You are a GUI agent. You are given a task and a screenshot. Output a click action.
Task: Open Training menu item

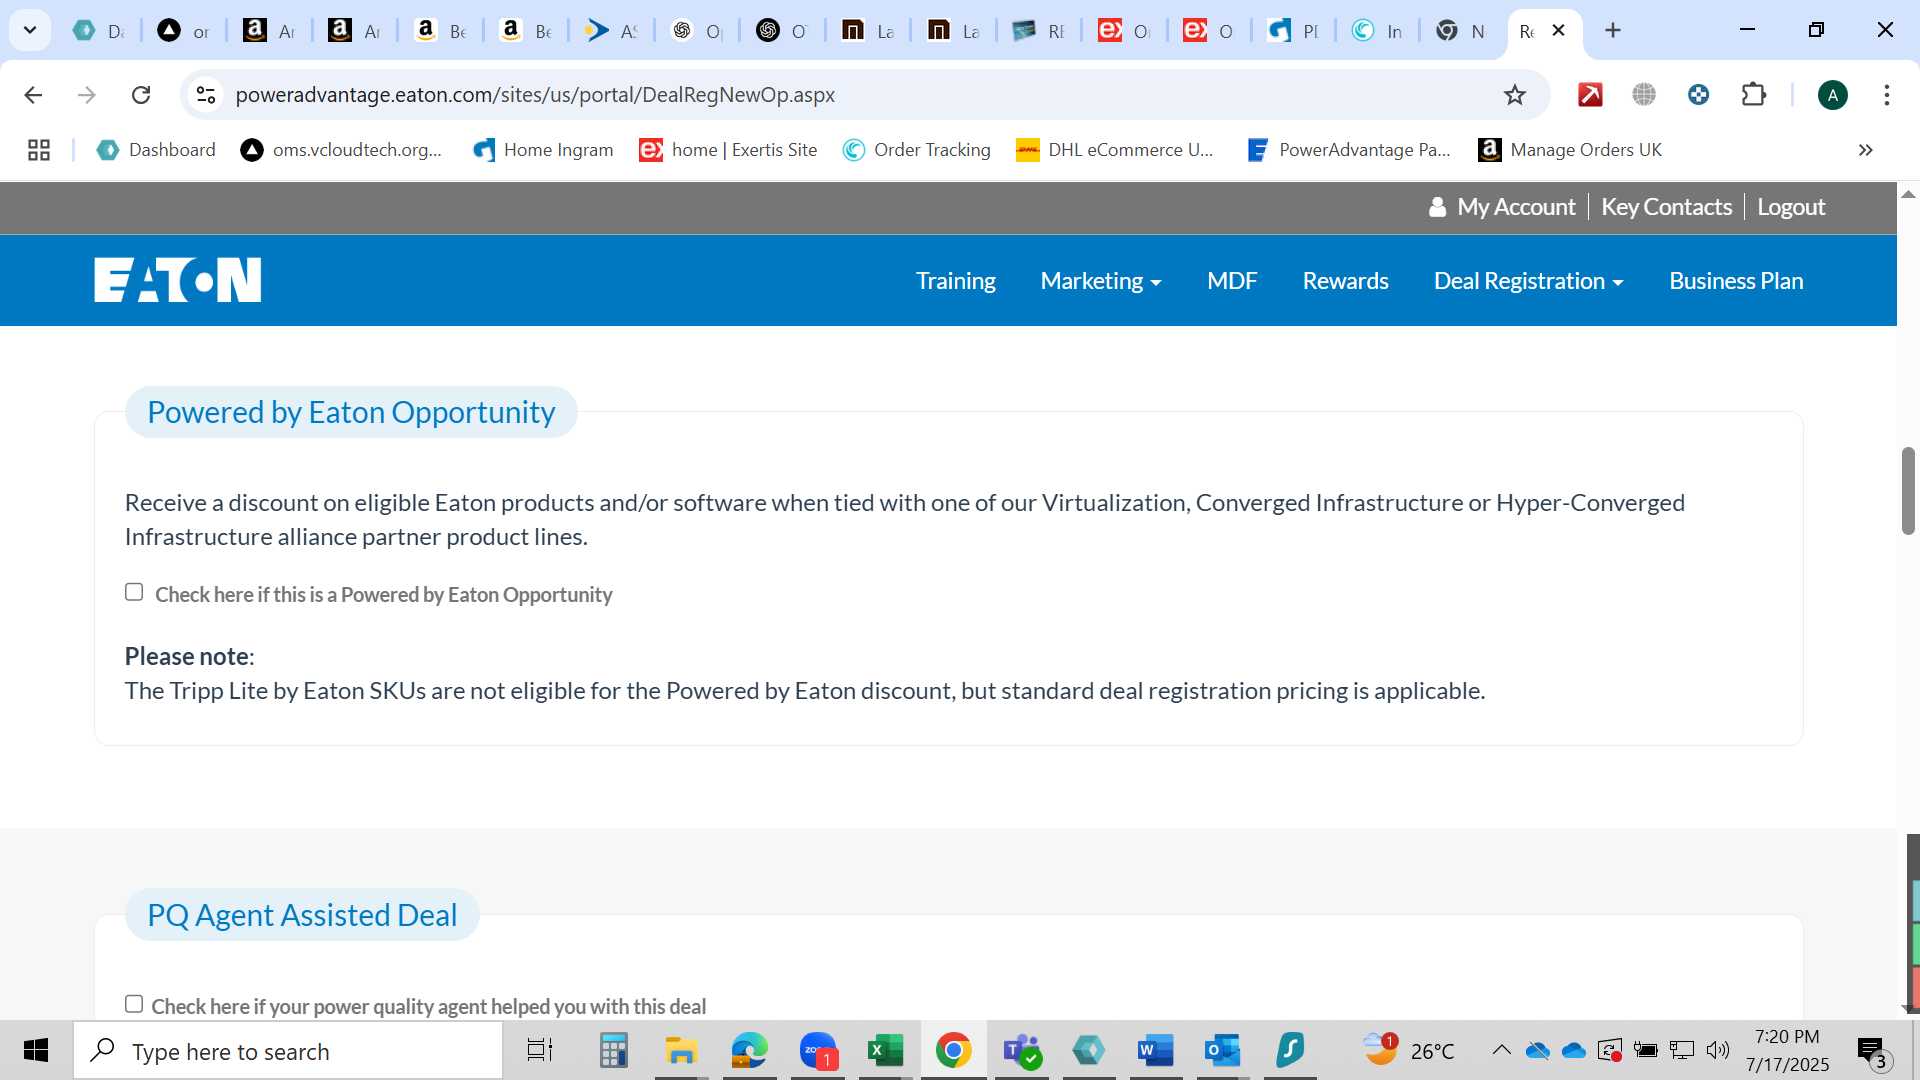(955, 281)
